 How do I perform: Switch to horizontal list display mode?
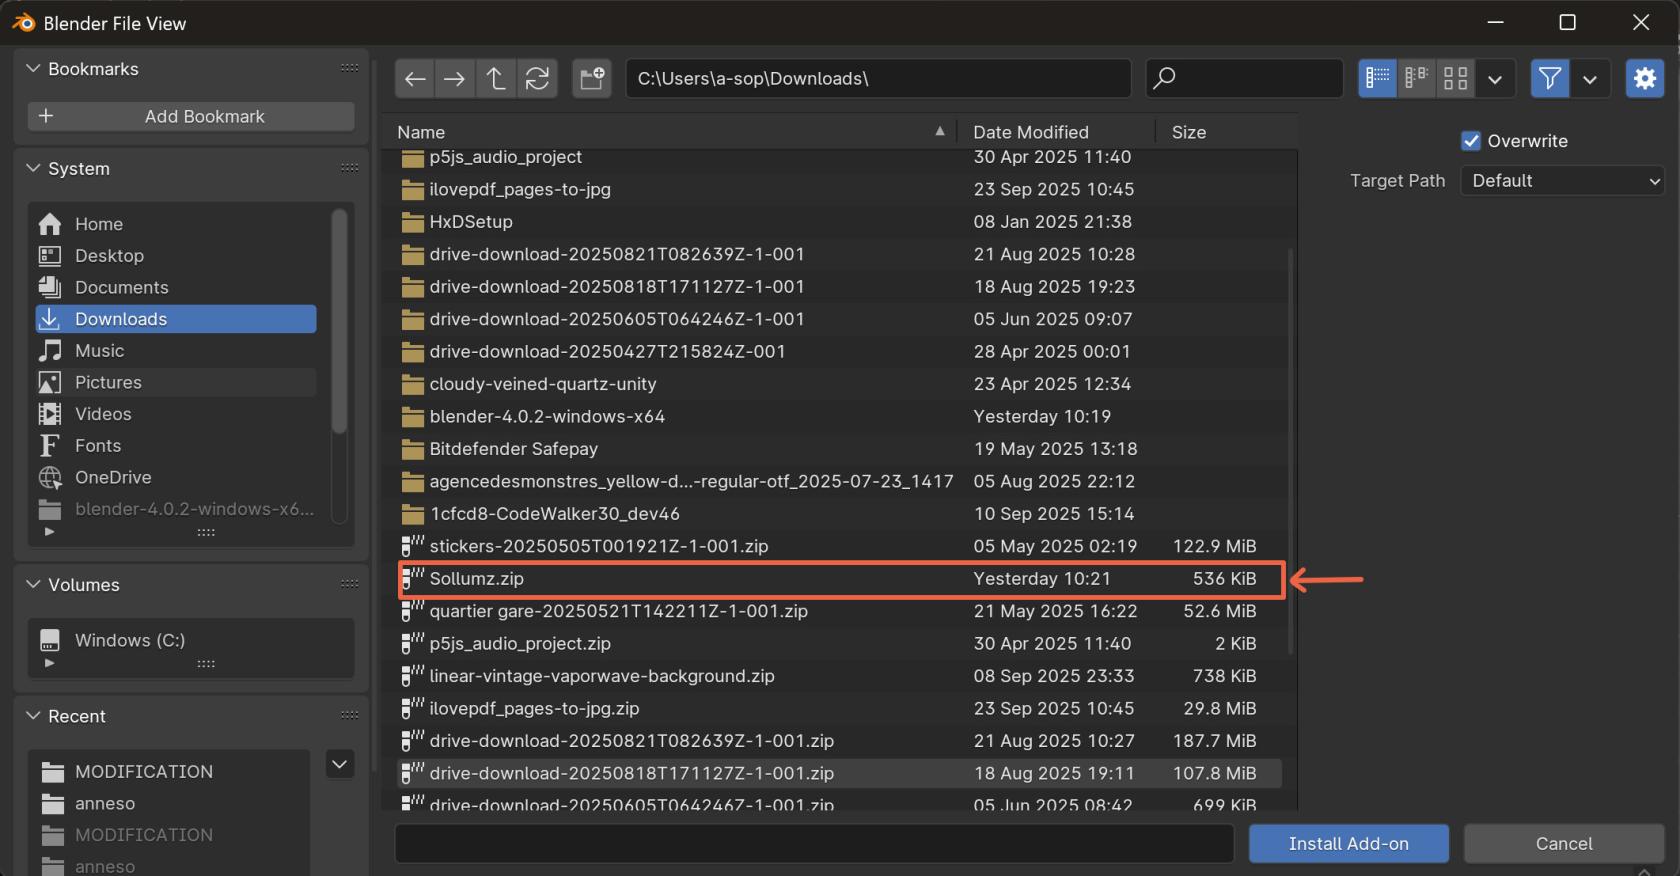coord(1416,79)
